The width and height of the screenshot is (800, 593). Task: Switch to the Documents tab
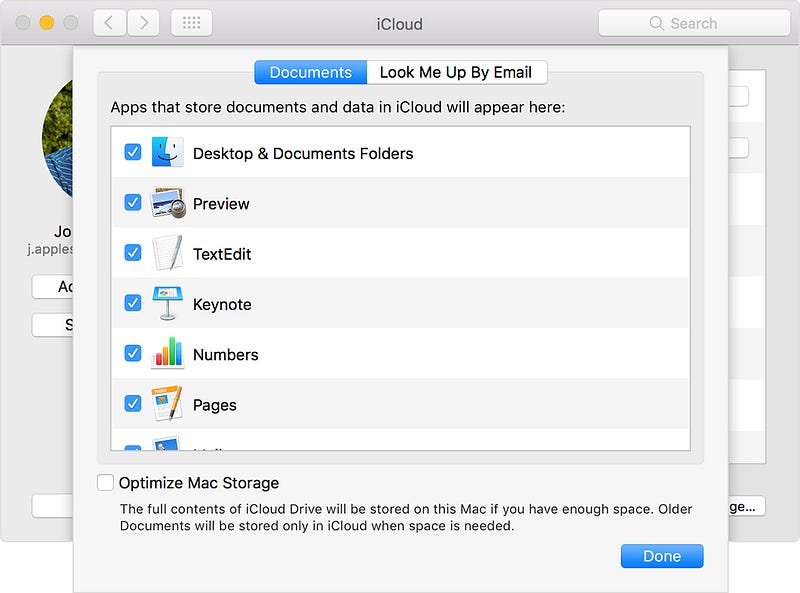click(x=310, y=72)
